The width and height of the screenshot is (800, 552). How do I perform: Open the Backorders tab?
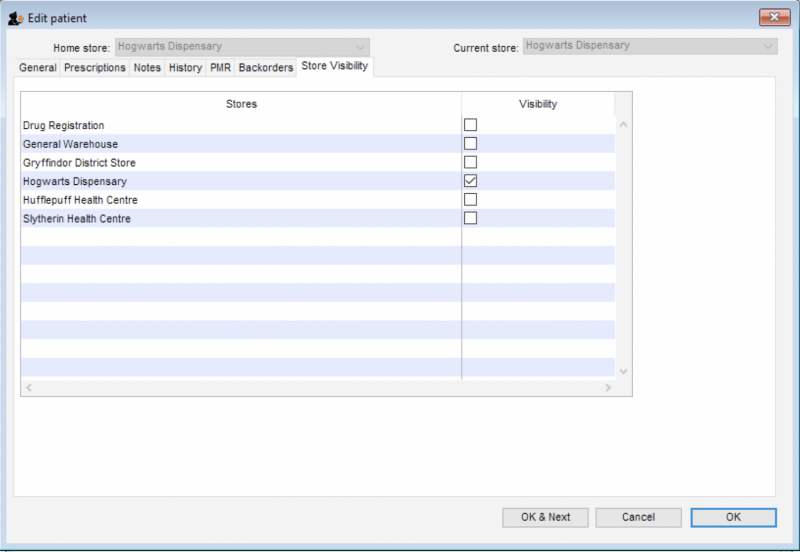pyautogui.click(x=266, y=68)
